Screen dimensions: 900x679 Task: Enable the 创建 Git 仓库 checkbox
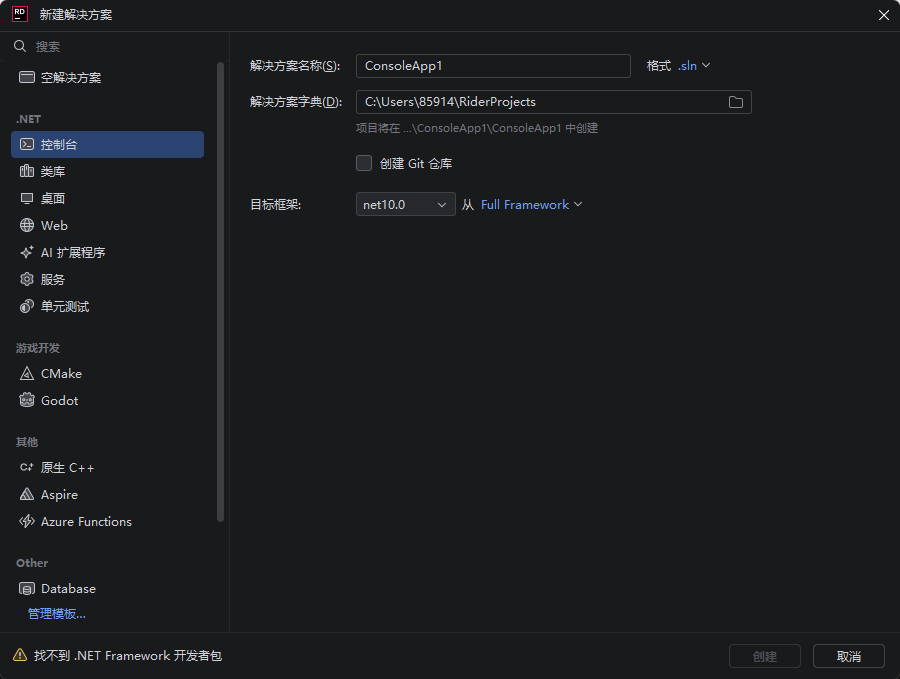coord(364,163)
